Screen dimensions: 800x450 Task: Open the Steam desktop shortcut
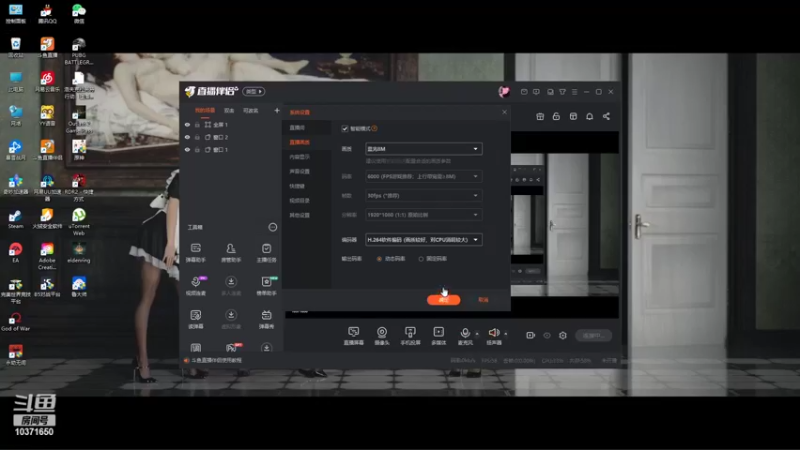pos(15,219)
